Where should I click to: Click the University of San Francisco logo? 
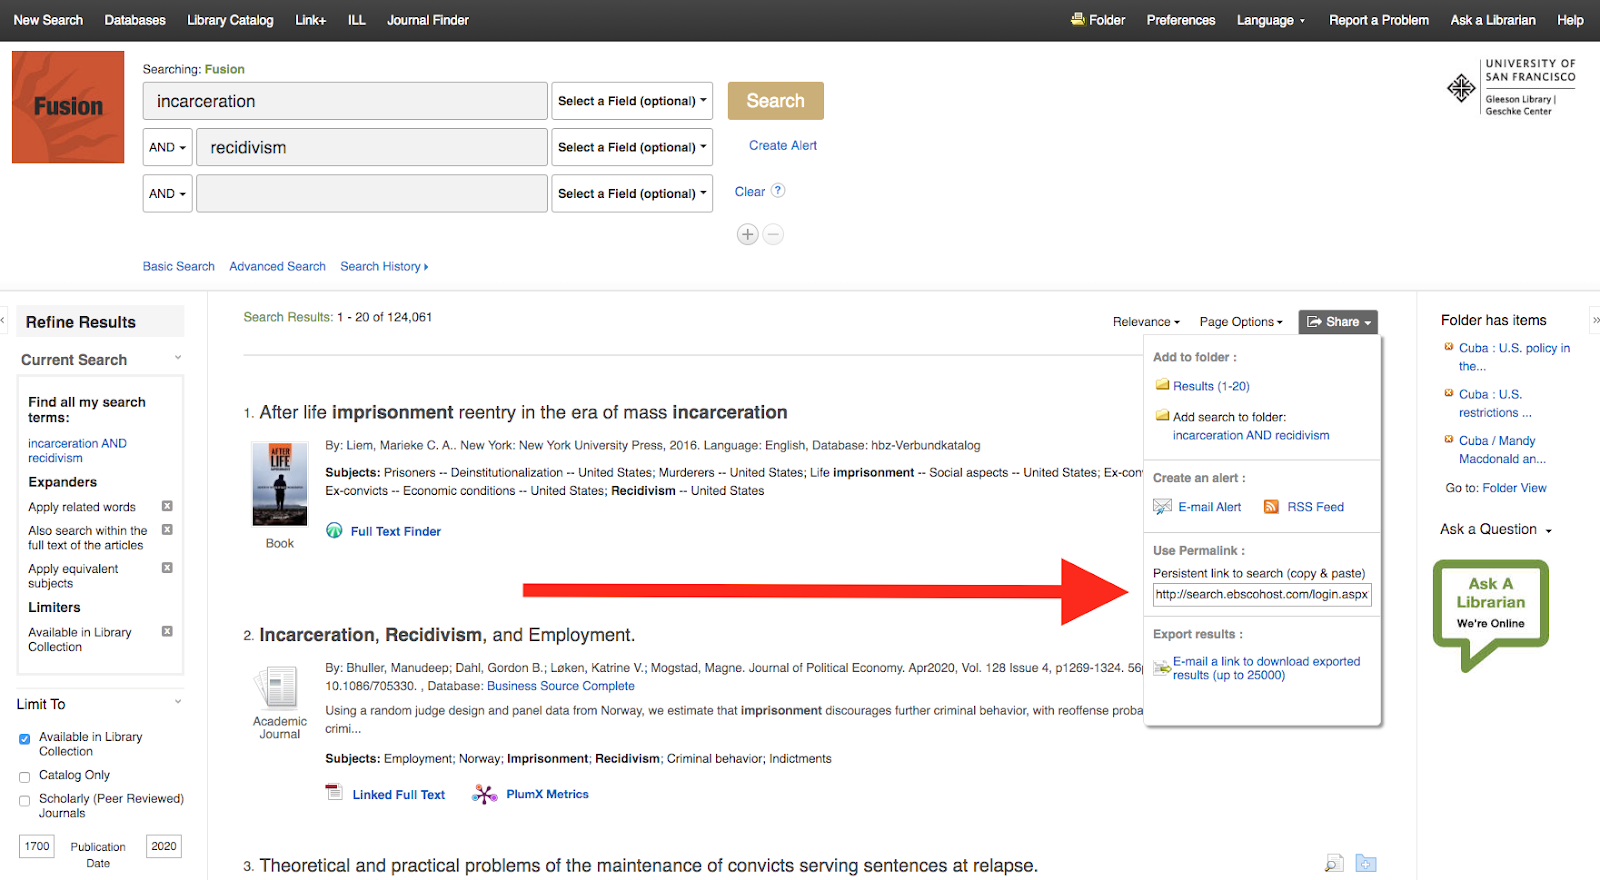pos(1511,87)
